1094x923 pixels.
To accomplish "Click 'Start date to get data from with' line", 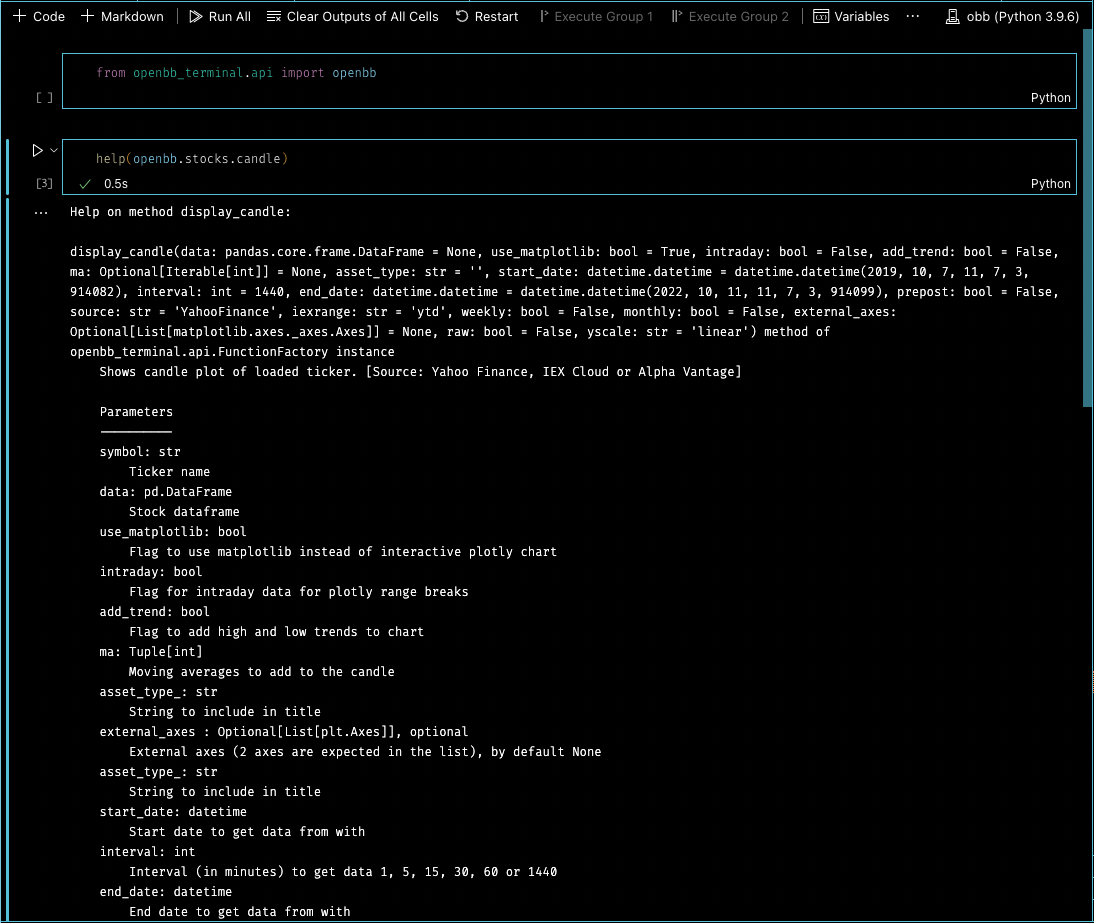I will tap(247, 832).
